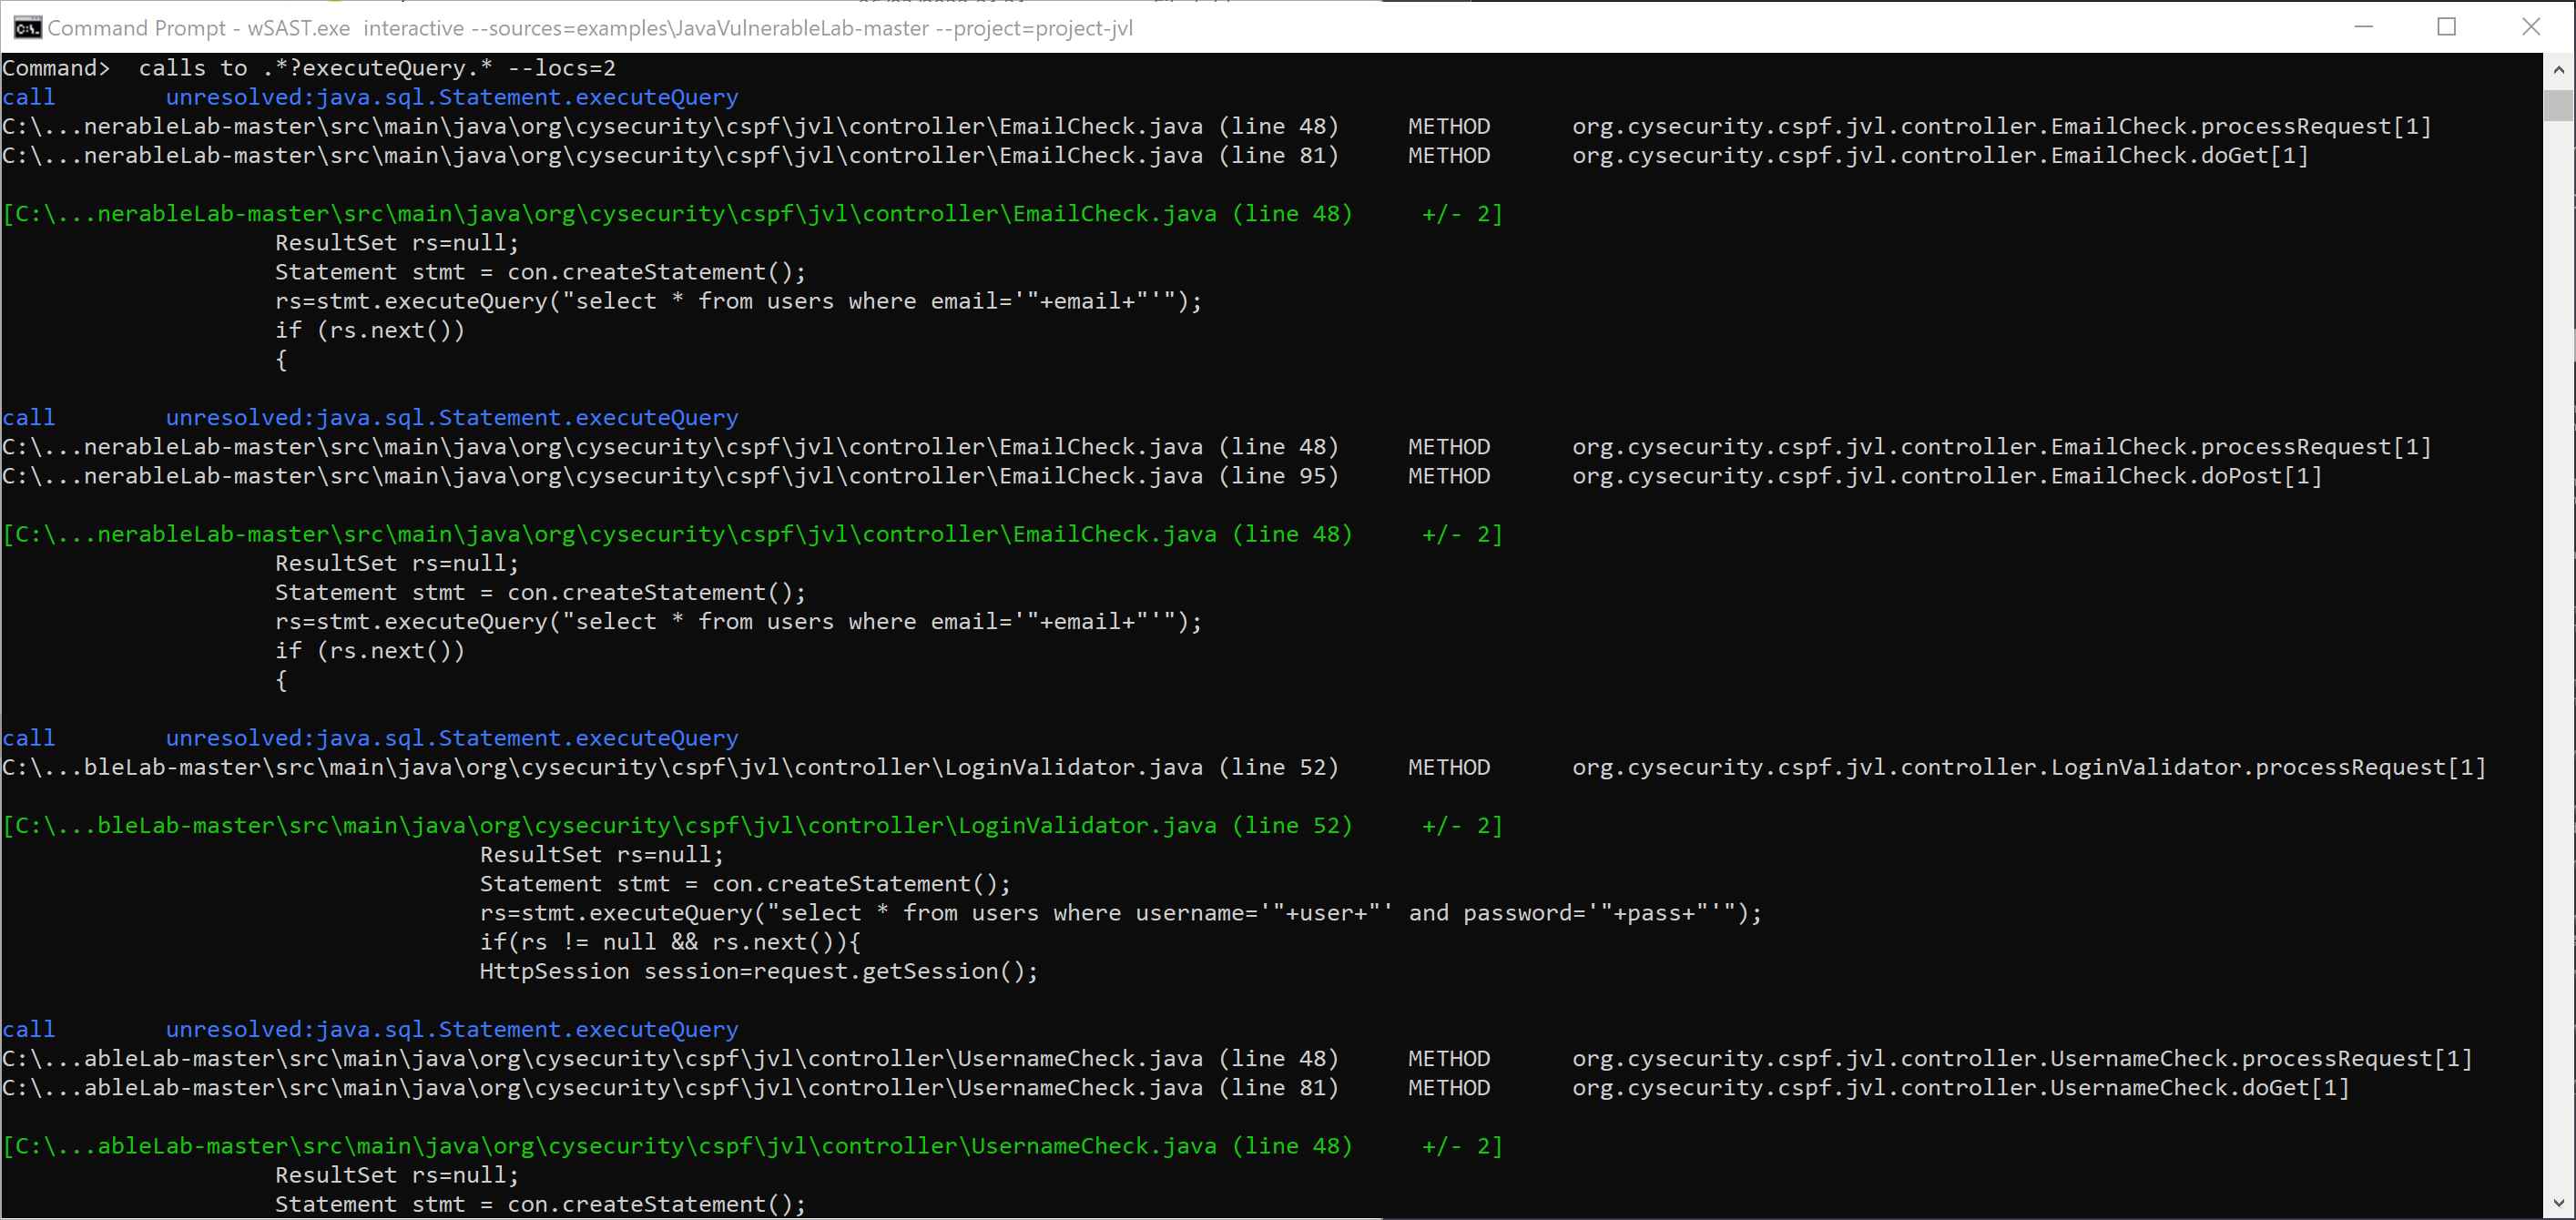Click the SQL line with username and password
Image resolution: width=2576 pixels, height=1220 pixels.
1121,913
